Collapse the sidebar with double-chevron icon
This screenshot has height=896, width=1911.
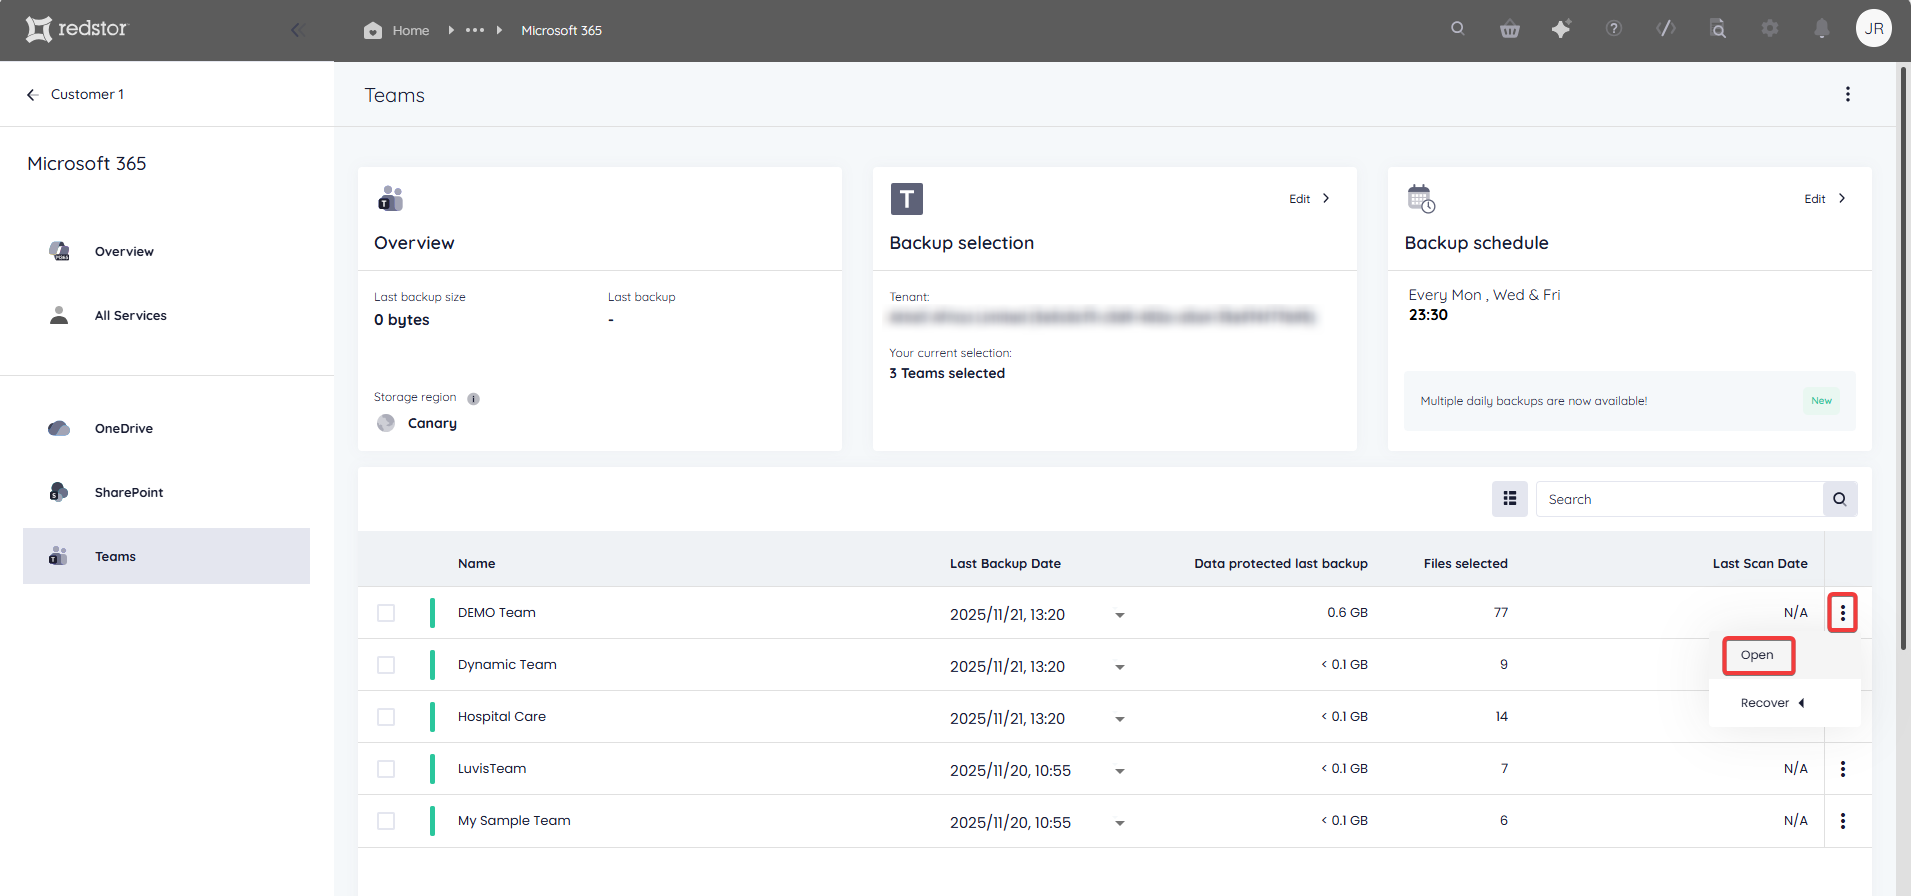coord(297,30)
